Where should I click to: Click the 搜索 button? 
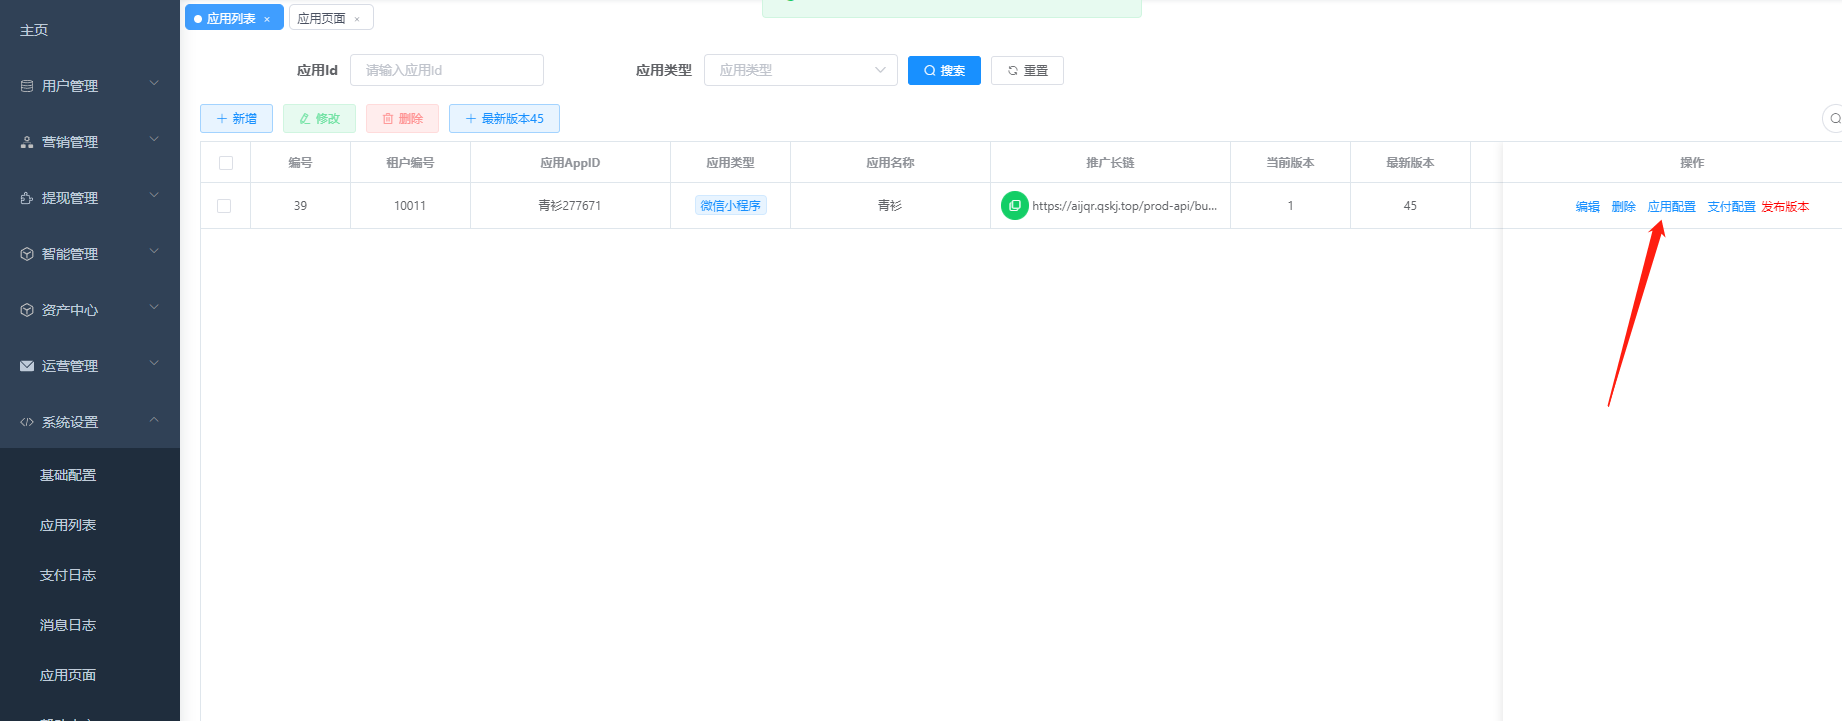click(944, 70)
